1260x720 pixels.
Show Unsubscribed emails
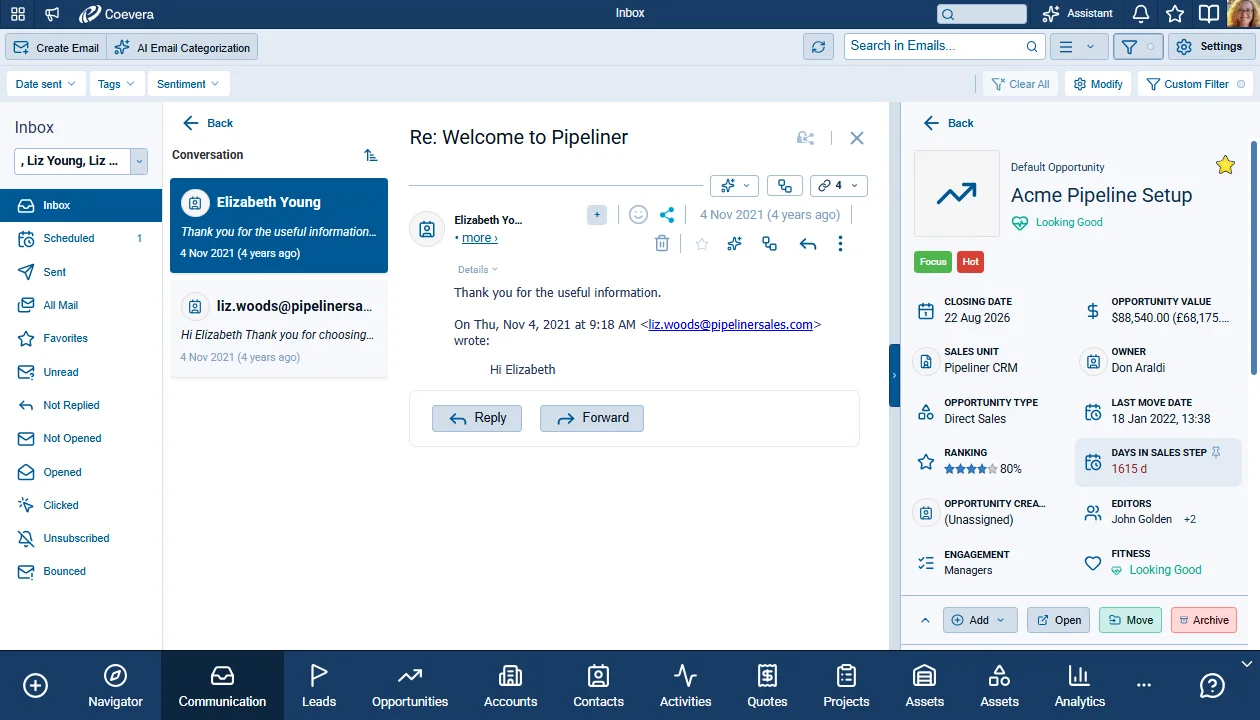[81, 538]
